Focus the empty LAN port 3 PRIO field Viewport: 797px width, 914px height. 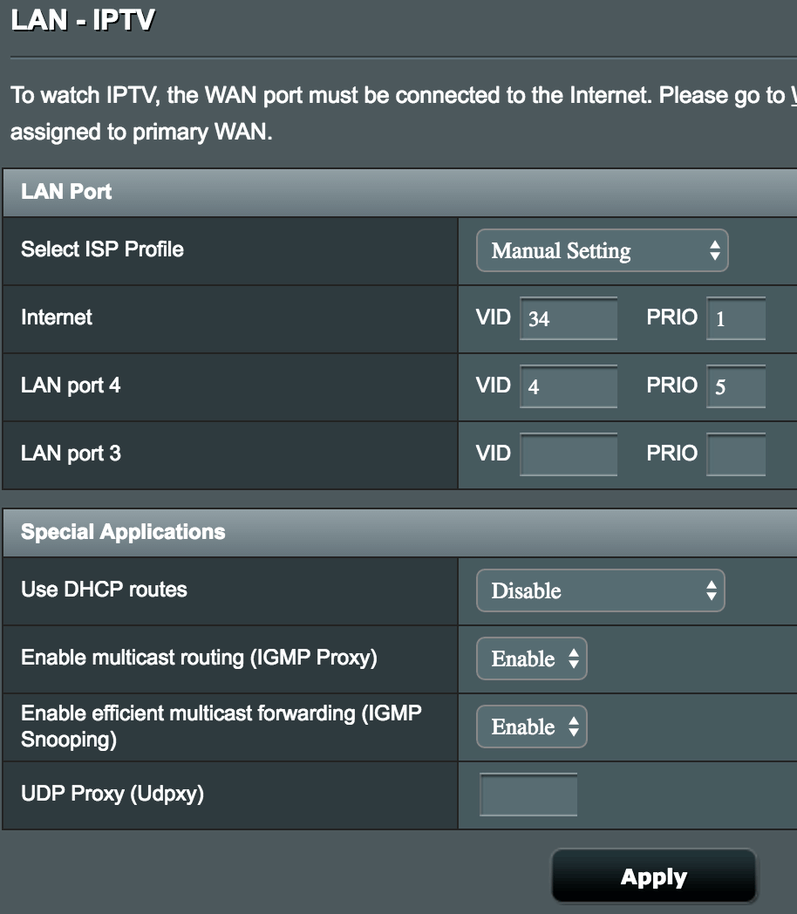[x=735, y=454]
